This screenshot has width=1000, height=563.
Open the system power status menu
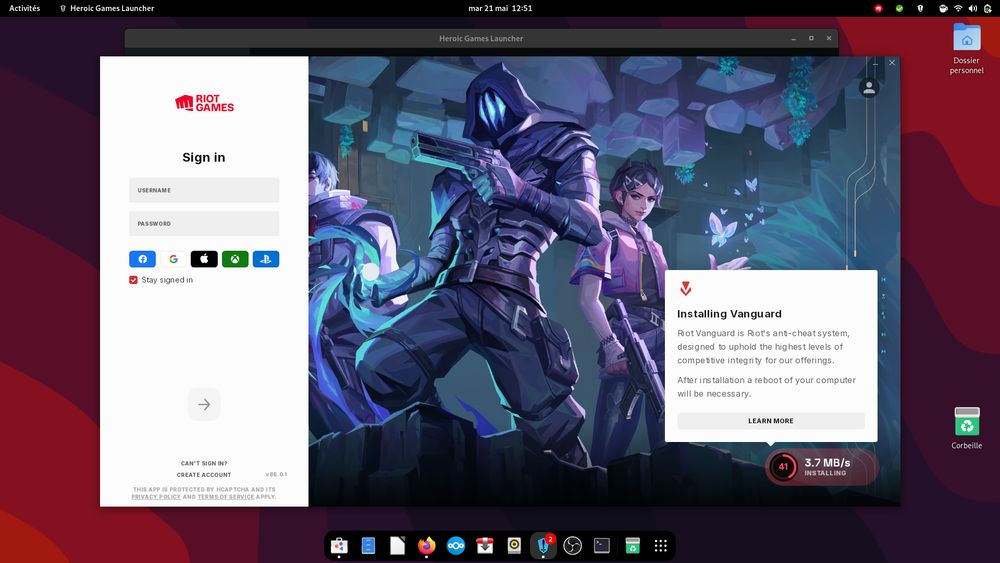coord(987,8)
